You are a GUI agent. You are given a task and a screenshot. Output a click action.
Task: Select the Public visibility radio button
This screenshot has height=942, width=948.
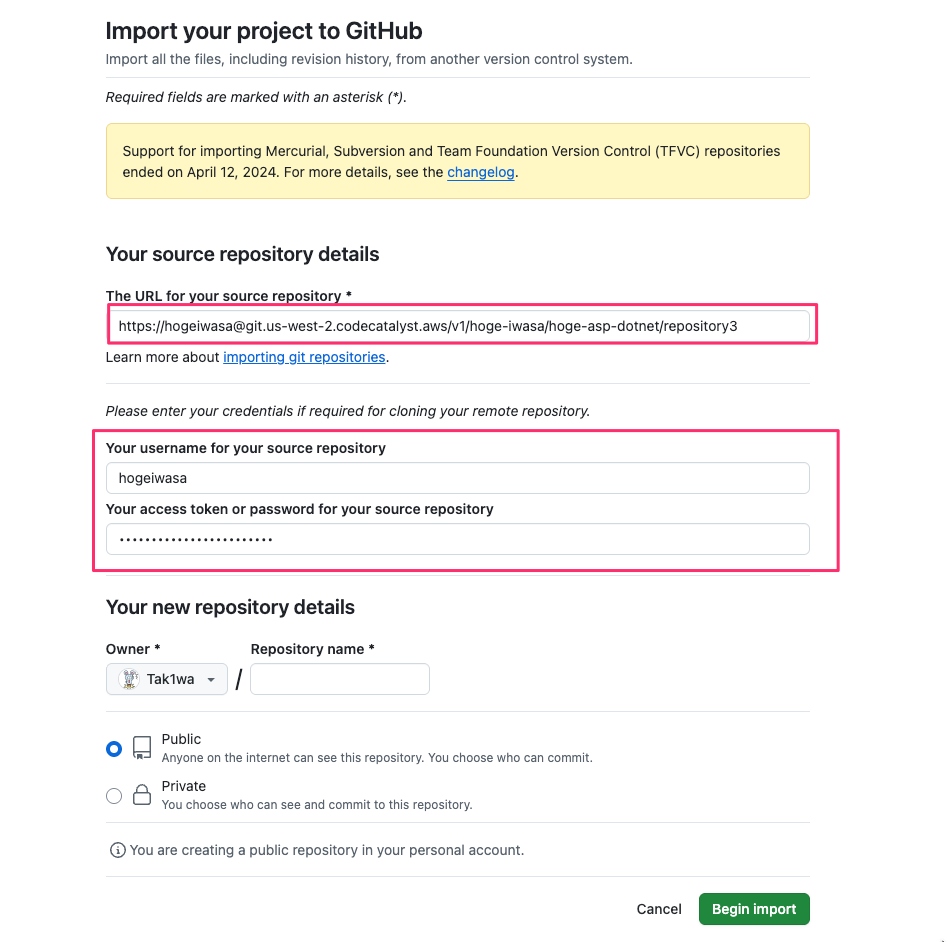click(x=114, y=748)
